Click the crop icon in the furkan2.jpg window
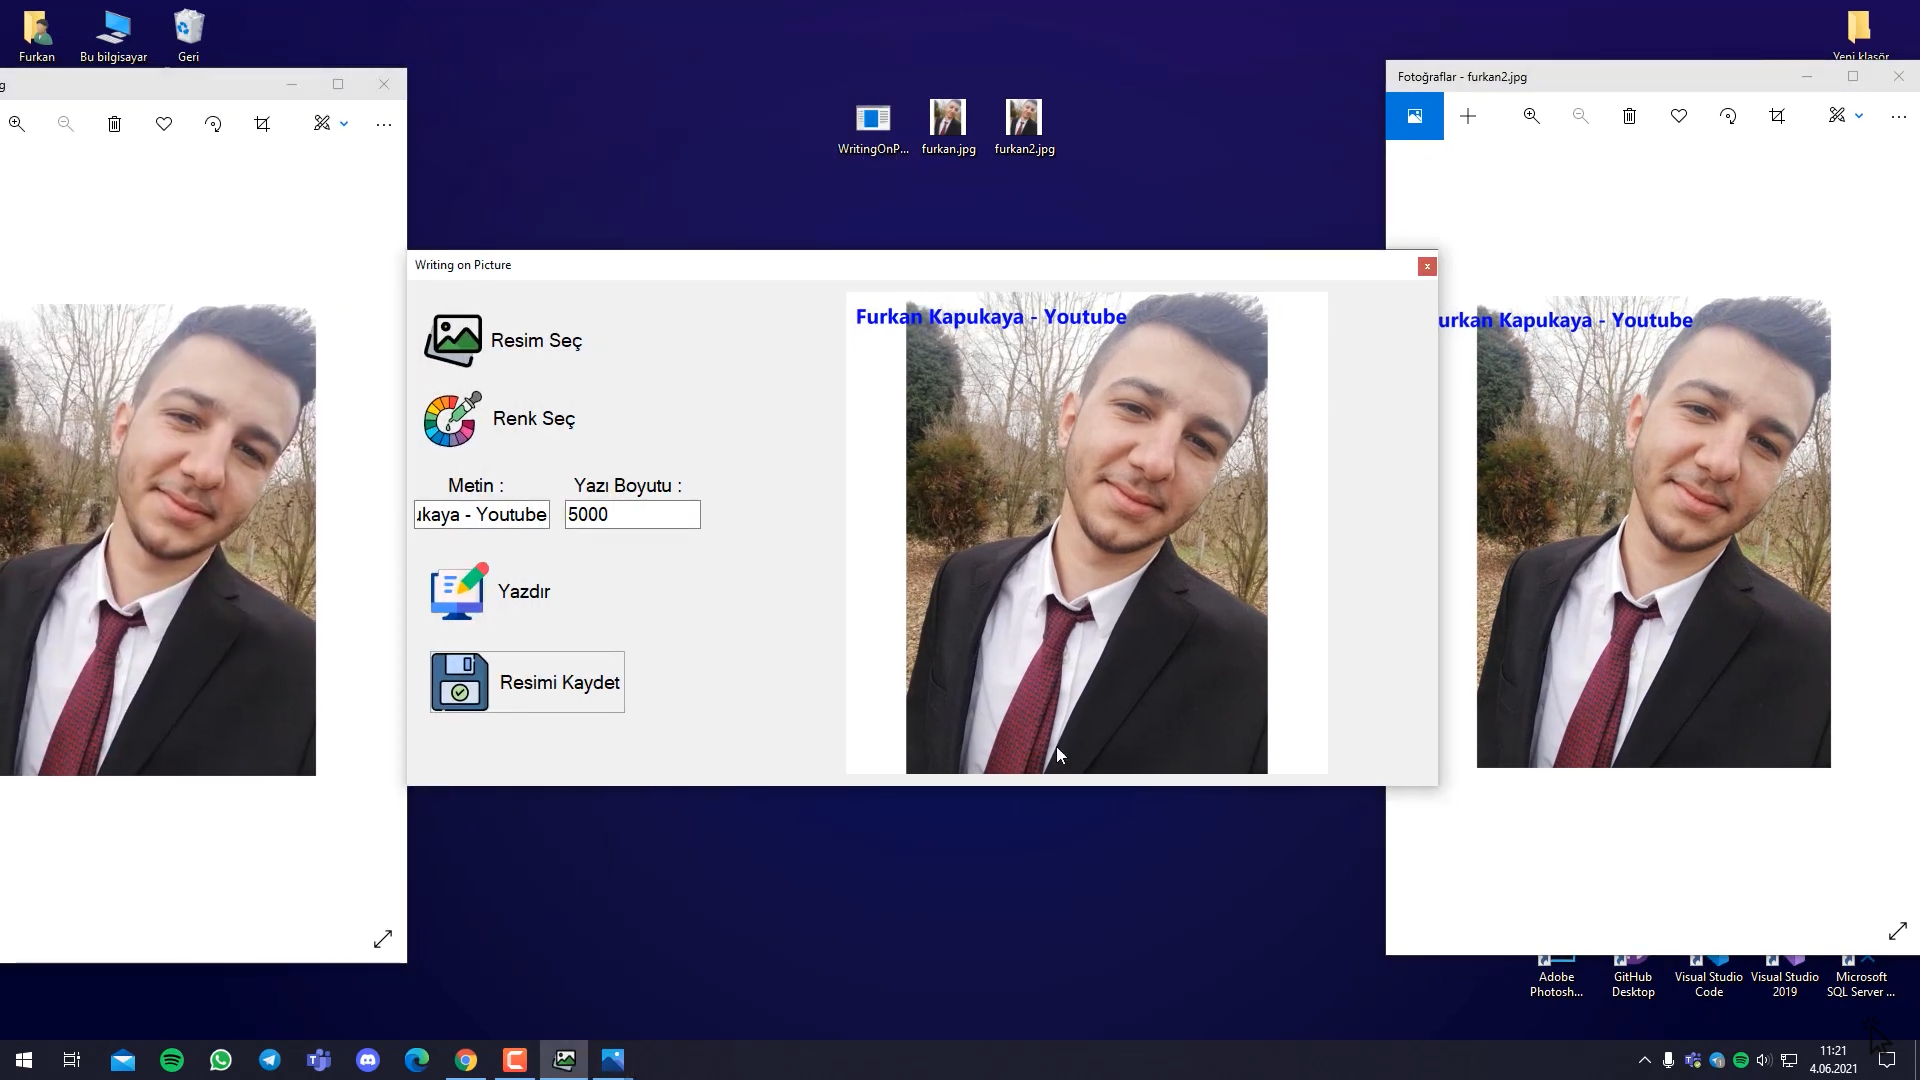 (x=1777, y=117)
